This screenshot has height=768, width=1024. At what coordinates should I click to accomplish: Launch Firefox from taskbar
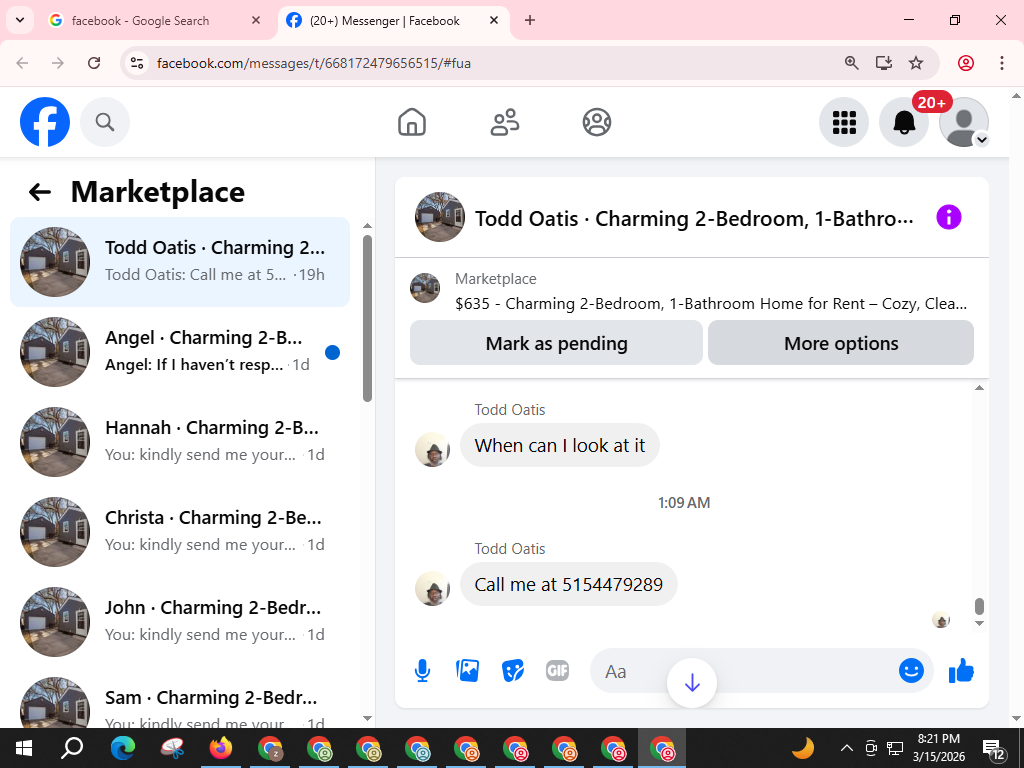221,748
